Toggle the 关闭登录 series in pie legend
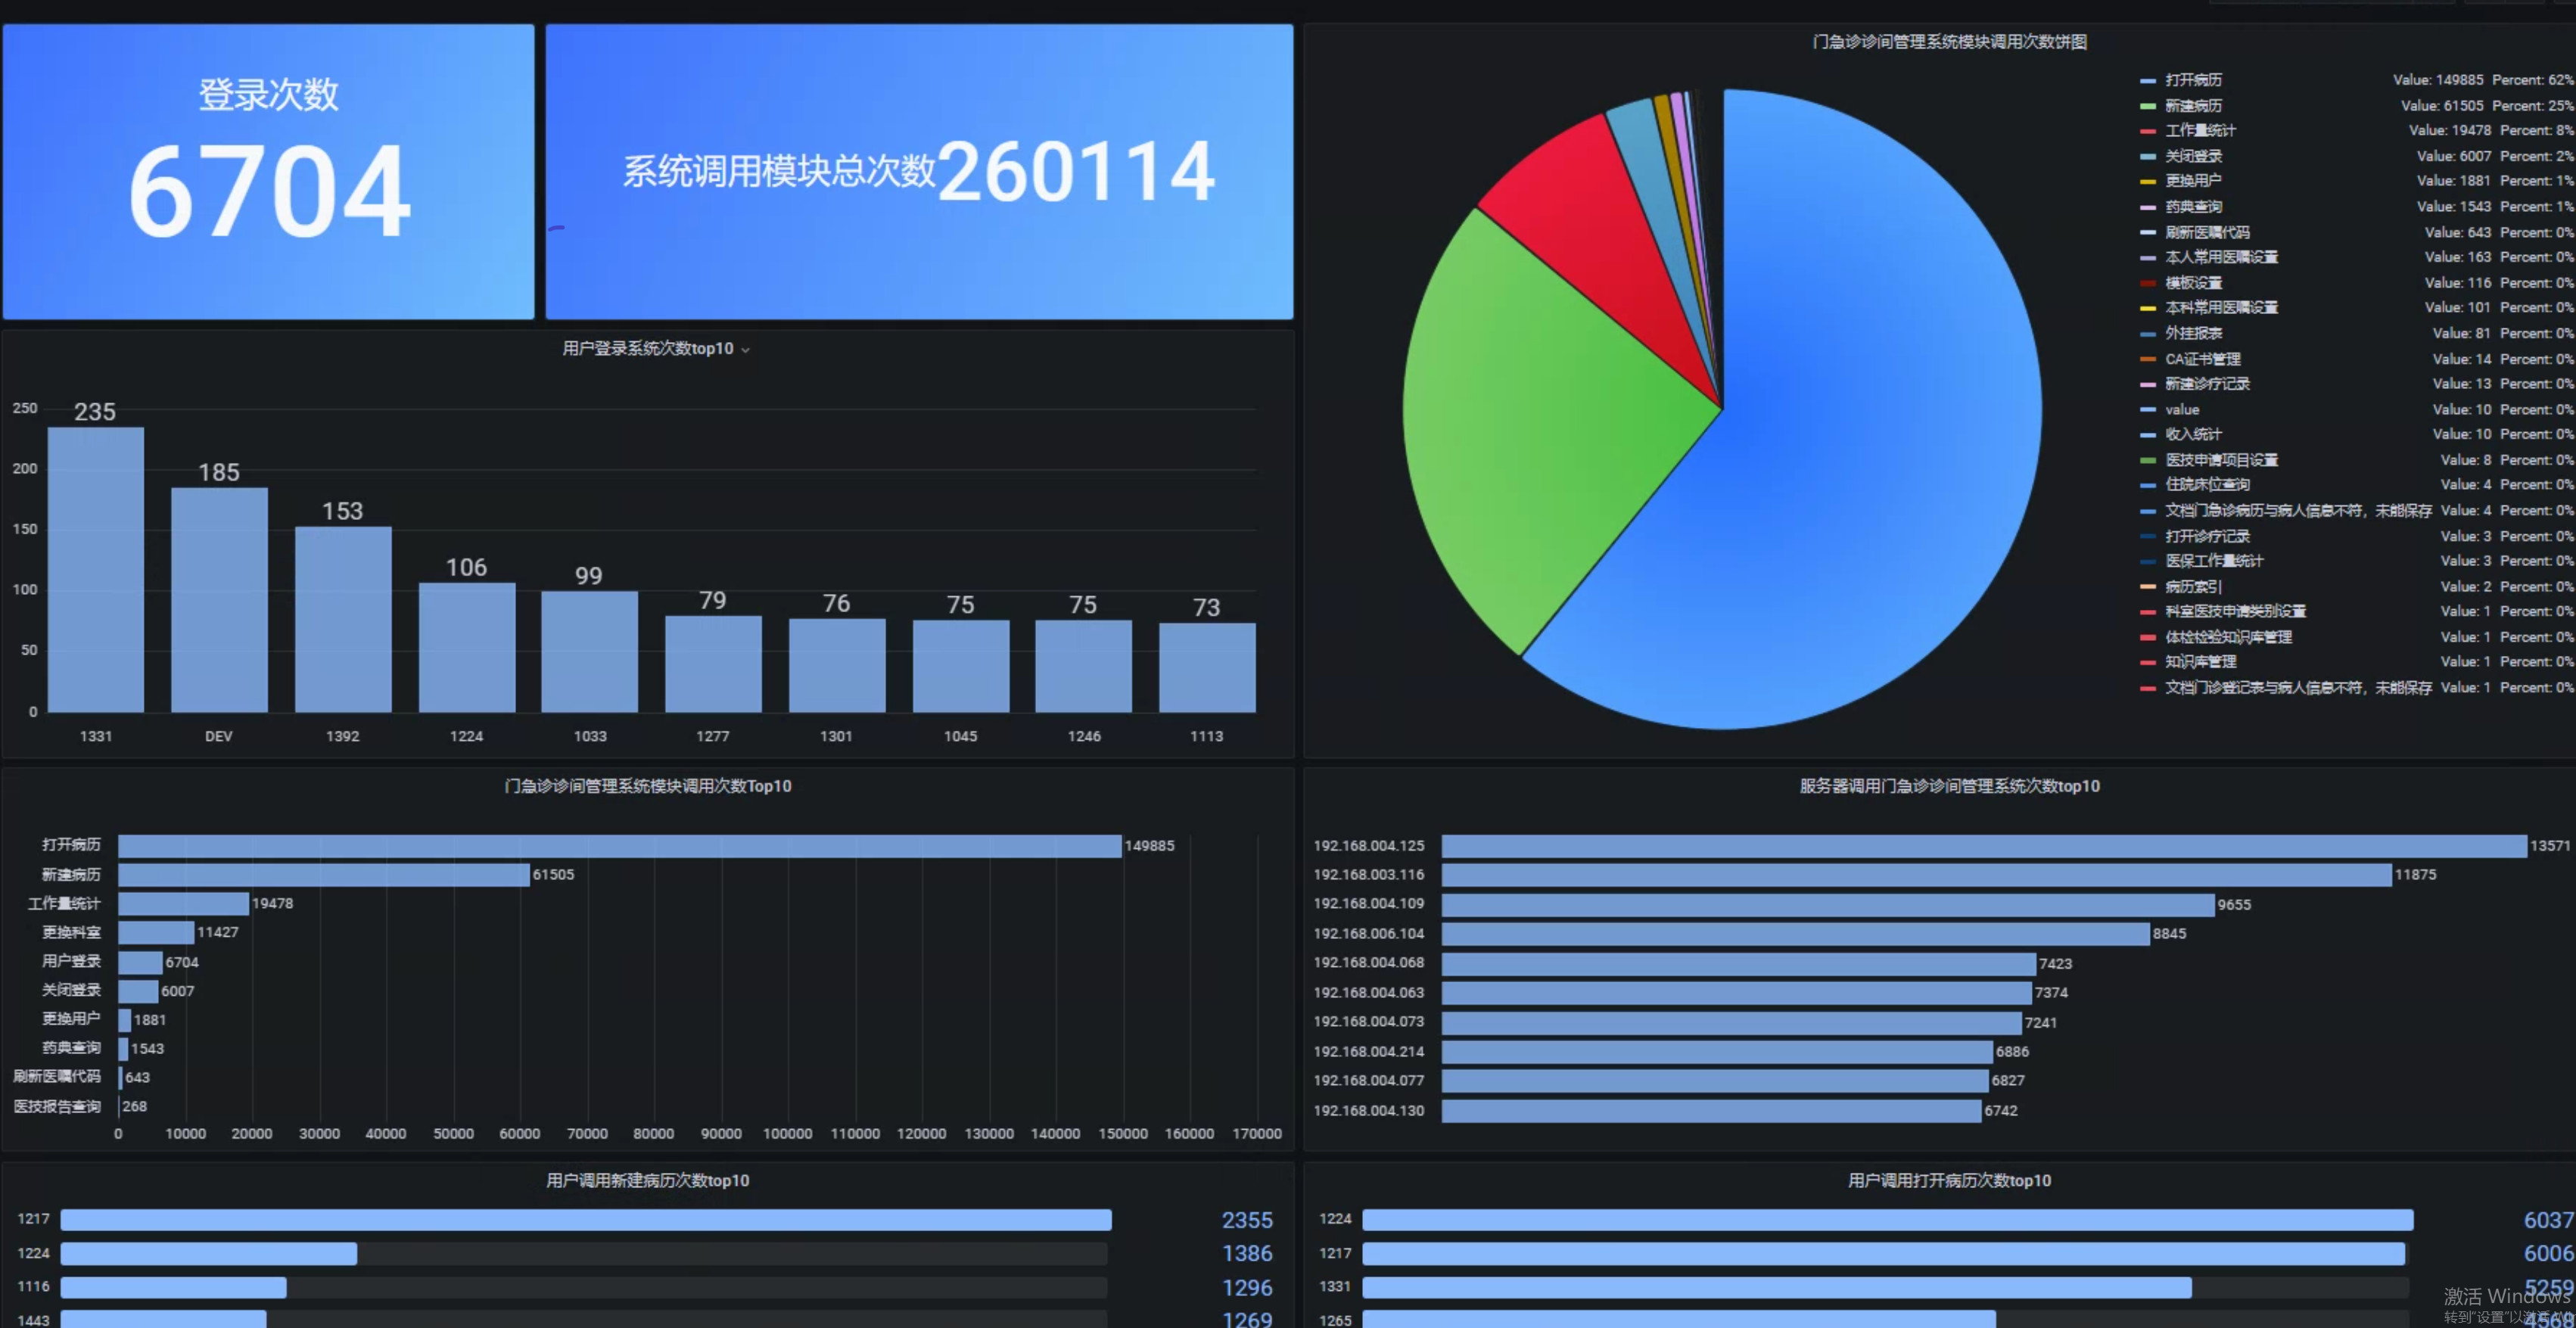 pyautogui.click(x=2193, y=156)
